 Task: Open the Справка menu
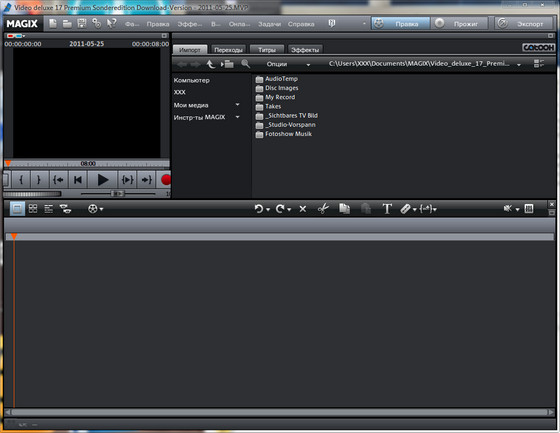[x=301, y=24]
